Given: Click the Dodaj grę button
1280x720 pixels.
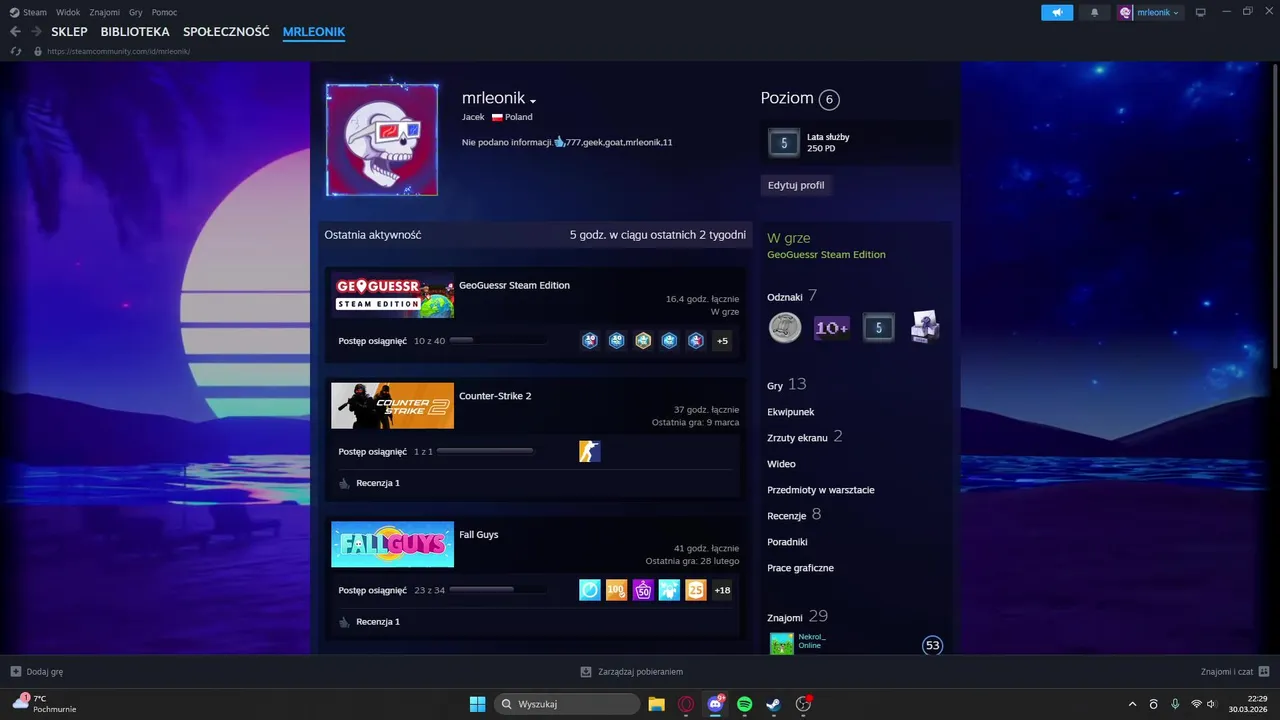Looking at the screenshot, I should tap(37, 672).
